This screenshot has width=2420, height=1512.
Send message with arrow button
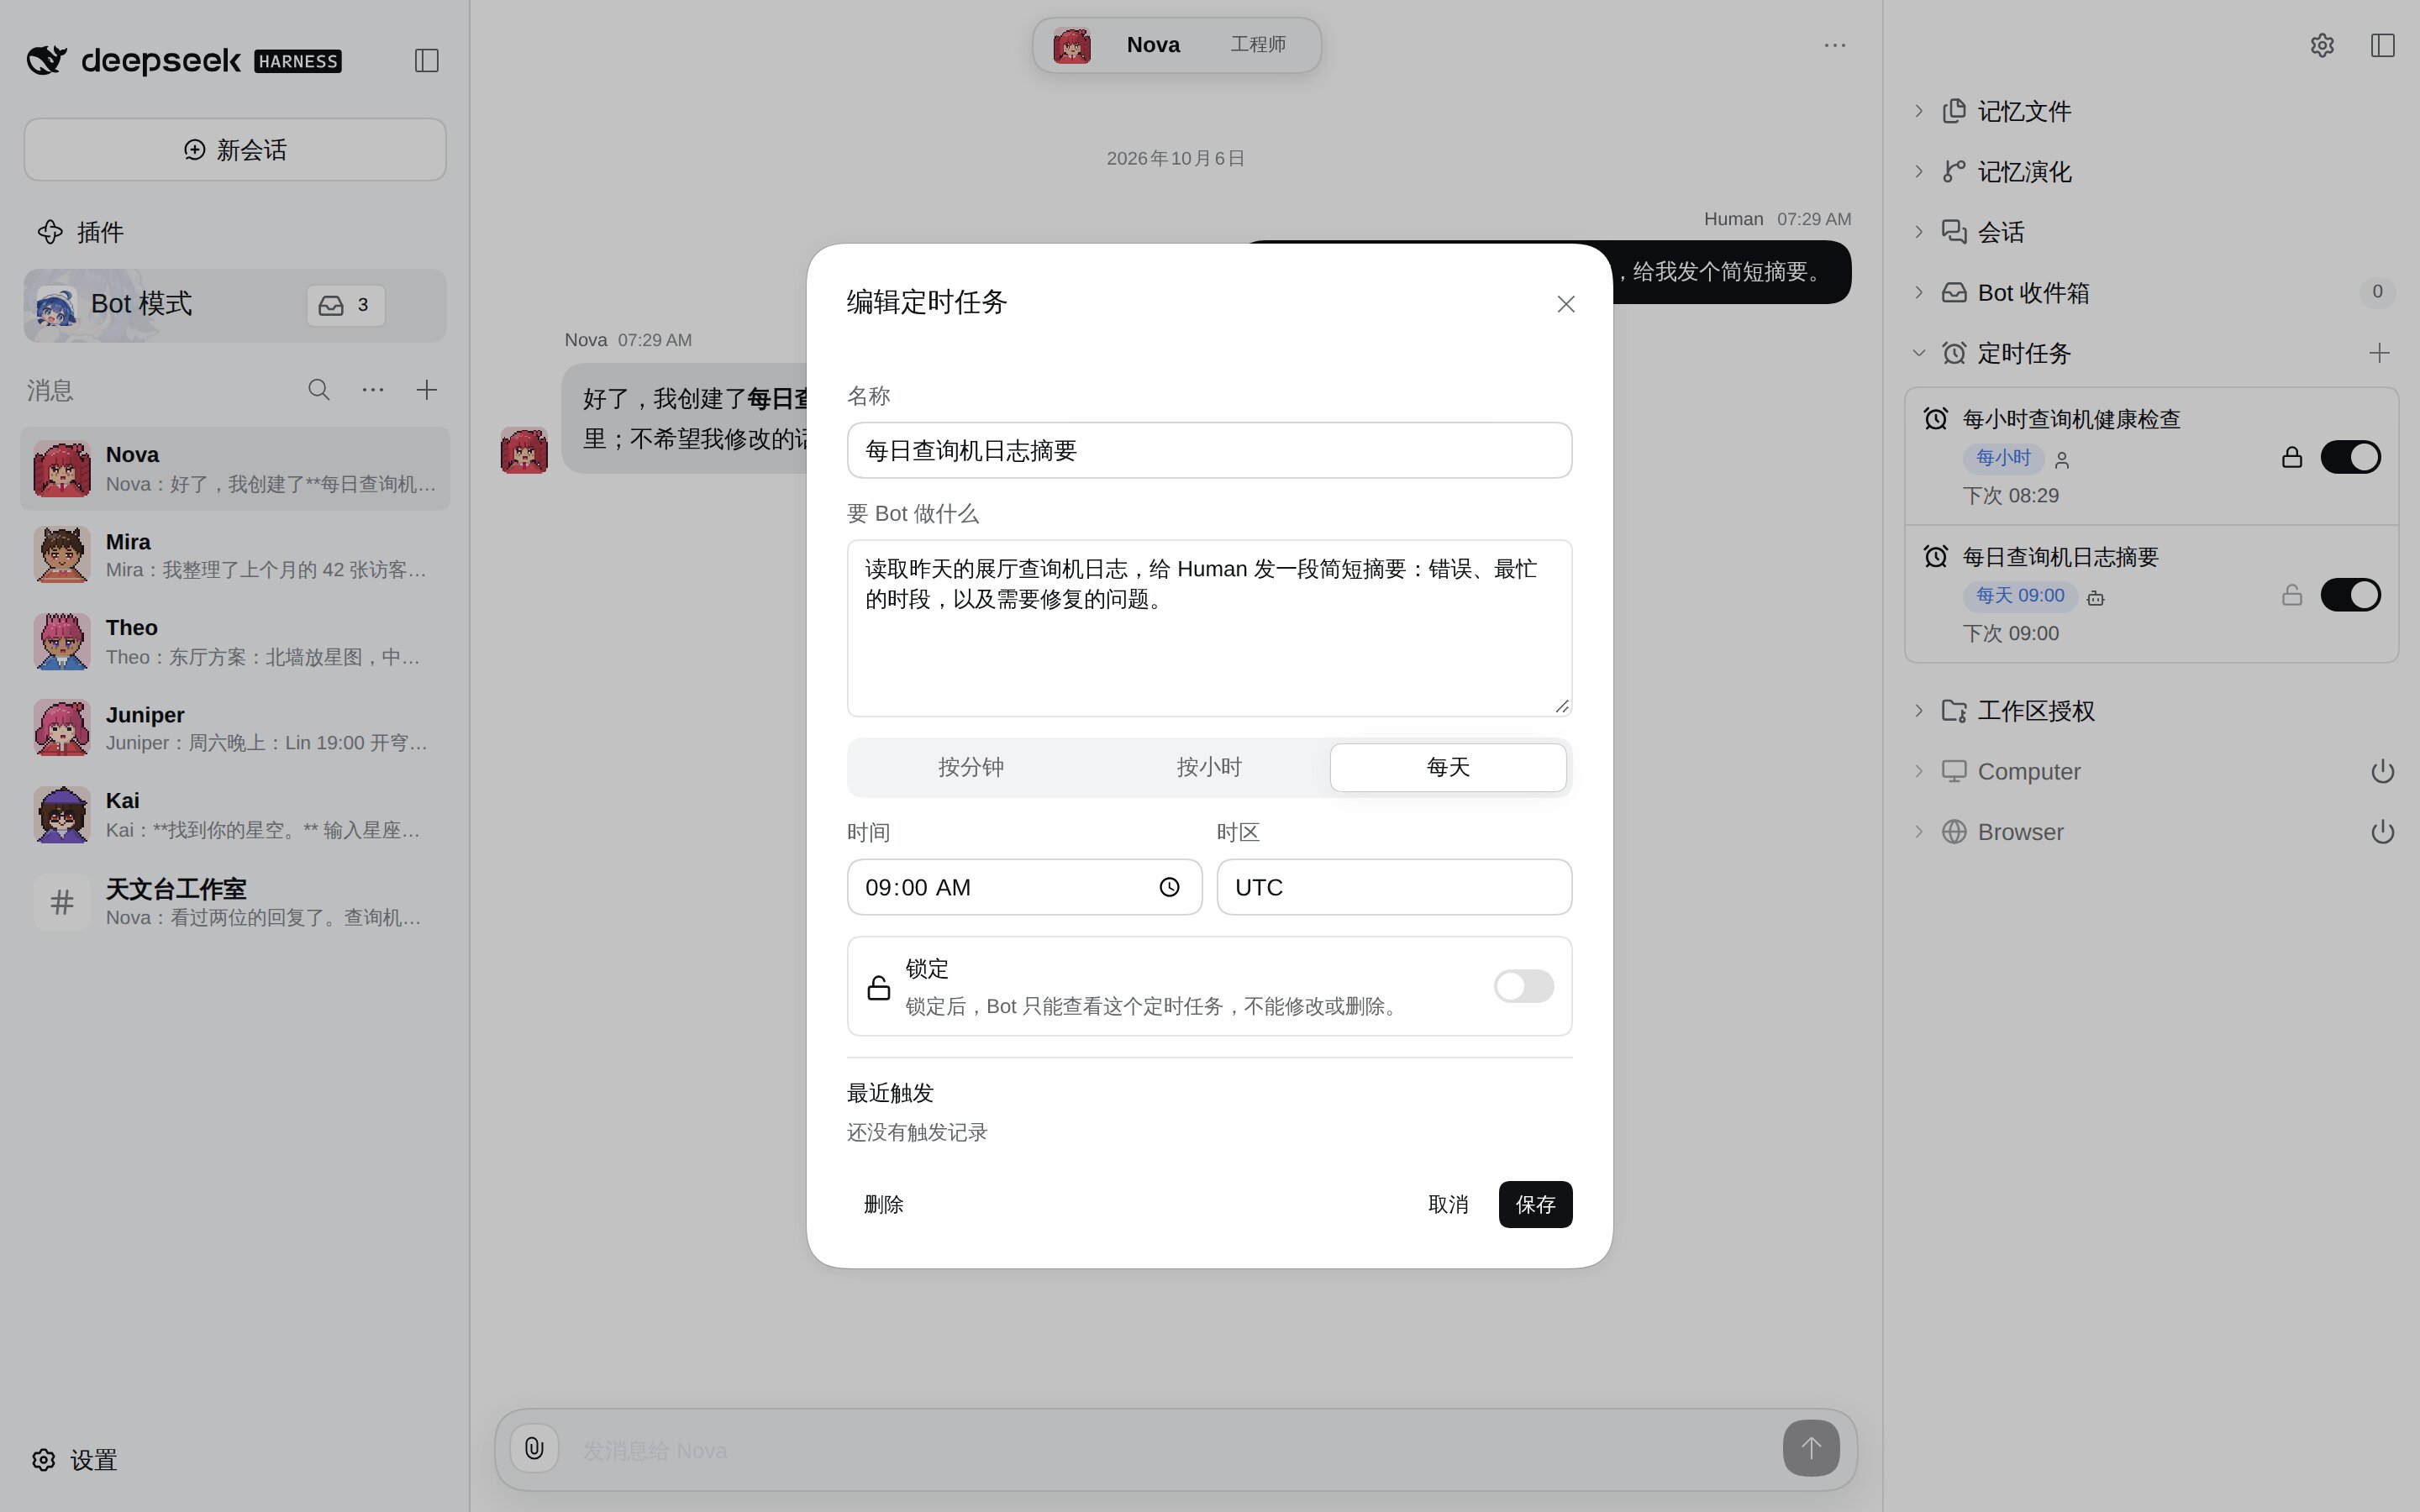(x=1810, y=1448)
